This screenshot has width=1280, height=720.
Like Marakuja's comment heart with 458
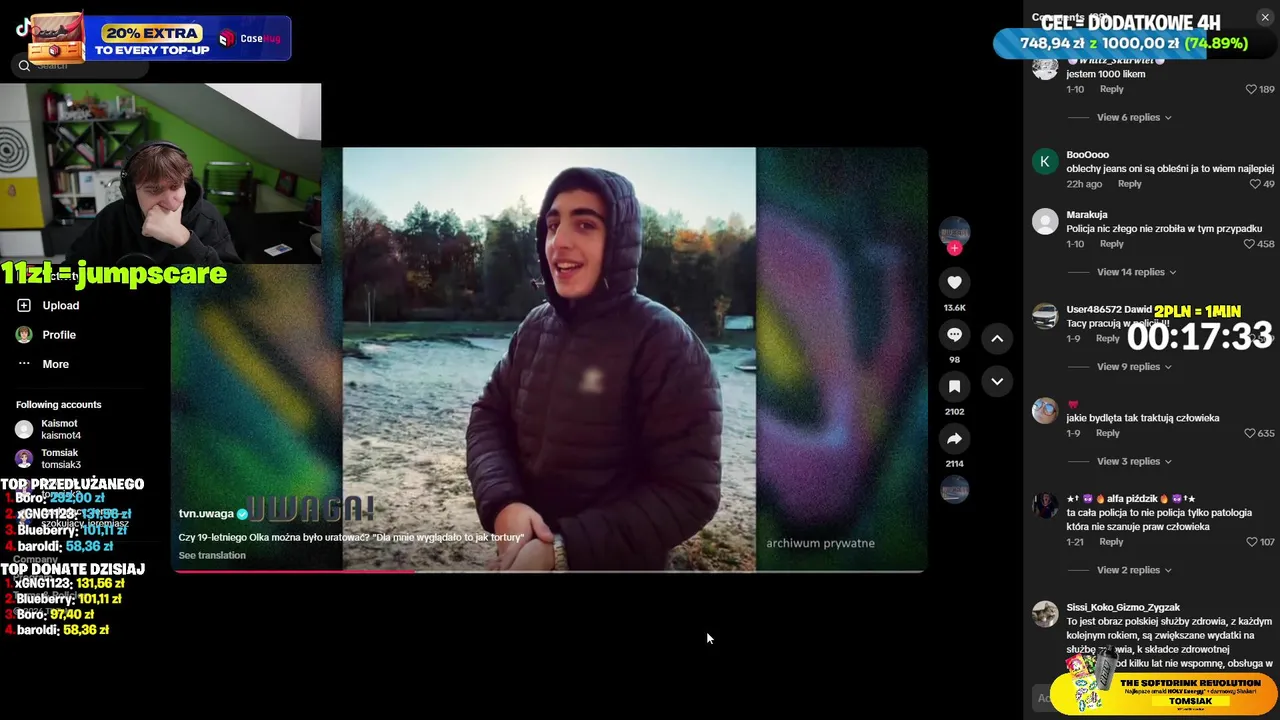(1249, 244)
